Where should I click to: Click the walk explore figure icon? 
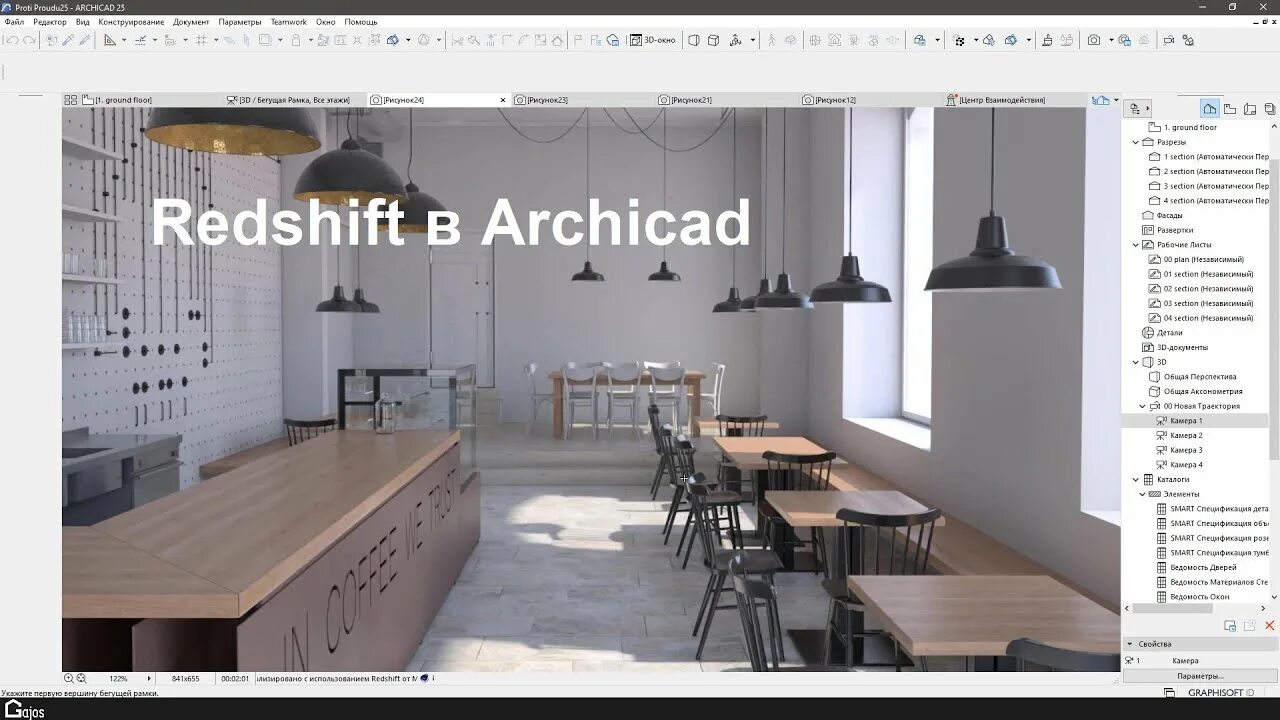[x=771, y=40]
